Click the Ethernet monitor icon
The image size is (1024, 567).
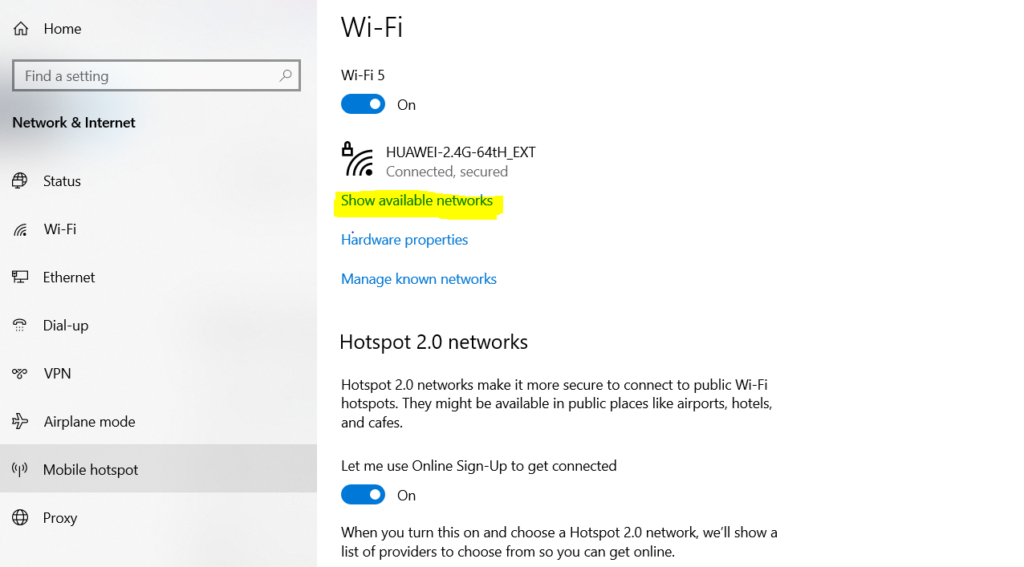point(20,277)
